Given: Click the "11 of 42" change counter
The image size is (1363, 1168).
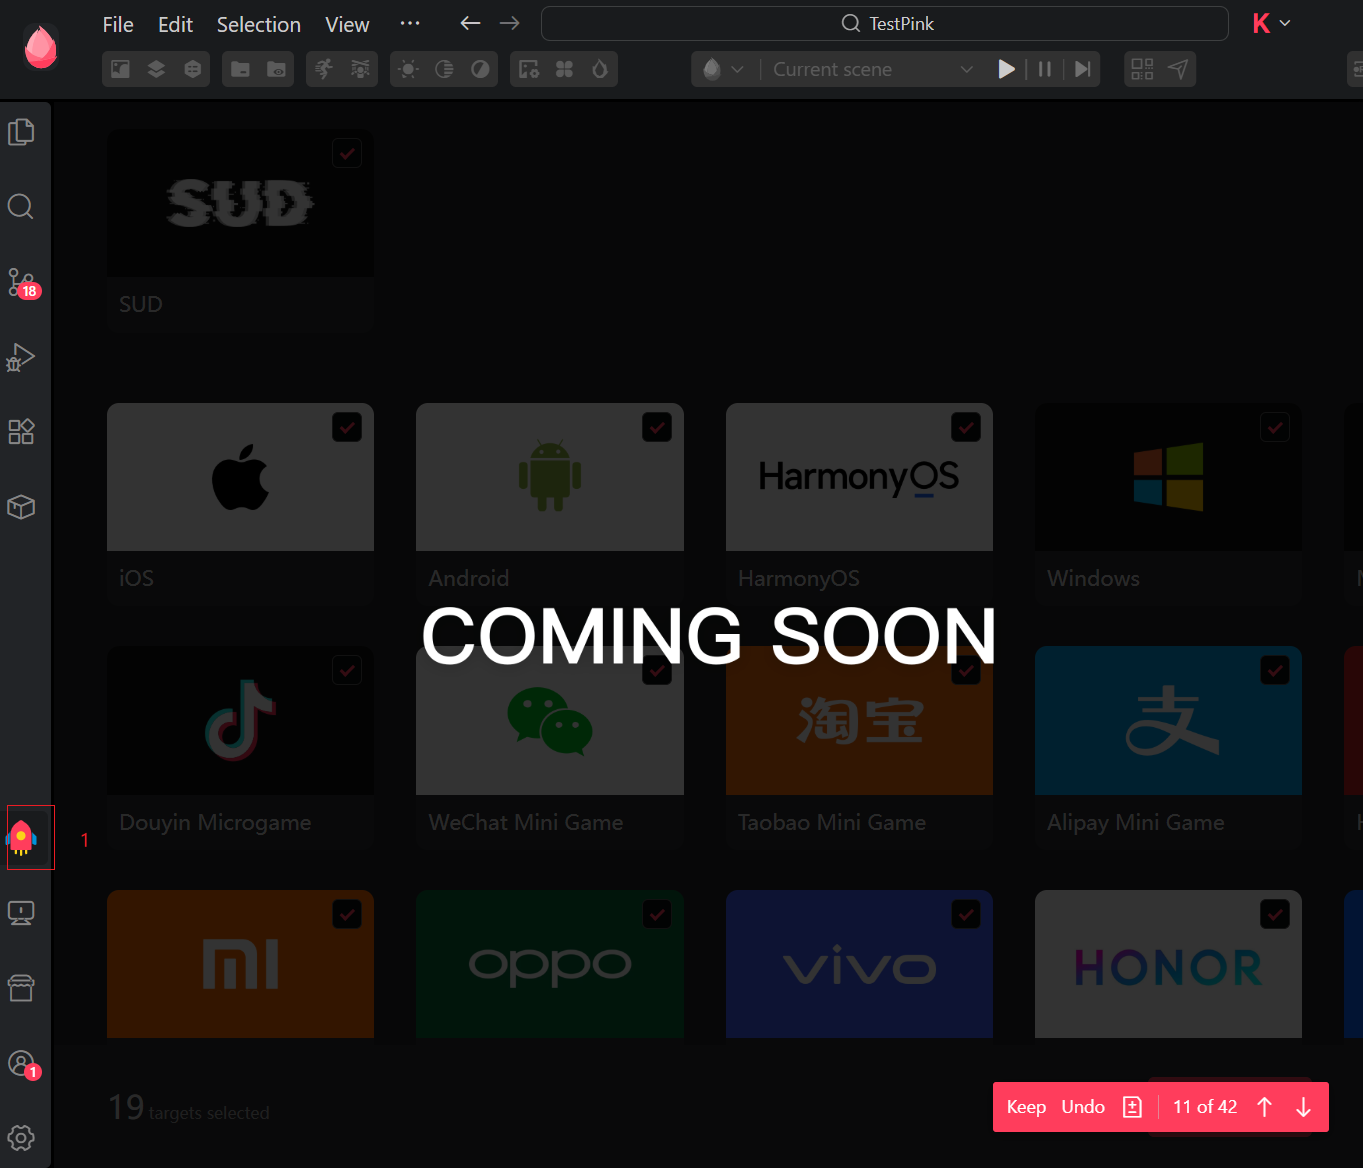Looking at the screenshot, I should point(1205,1107).
